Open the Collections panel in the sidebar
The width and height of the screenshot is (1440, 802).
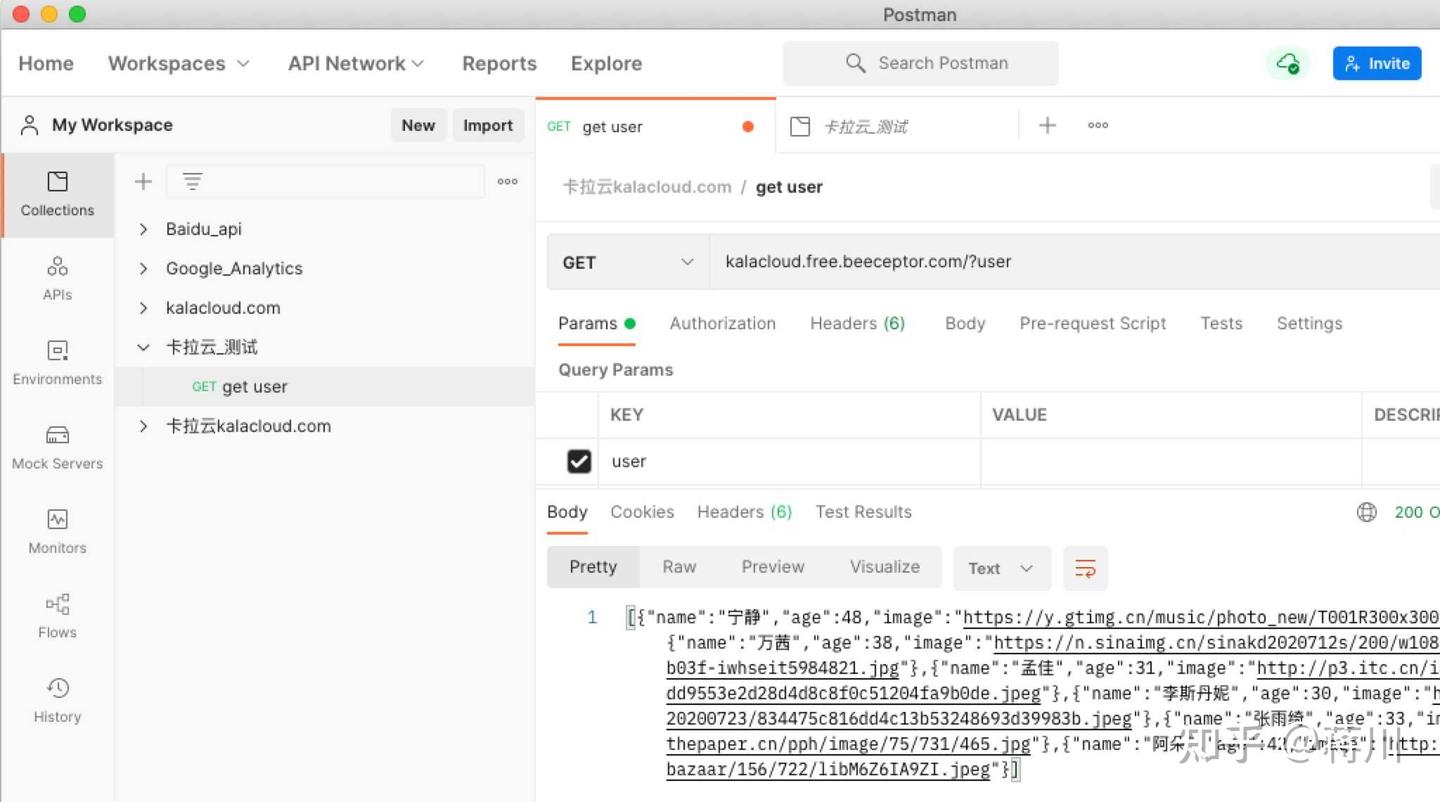point(56,195)
